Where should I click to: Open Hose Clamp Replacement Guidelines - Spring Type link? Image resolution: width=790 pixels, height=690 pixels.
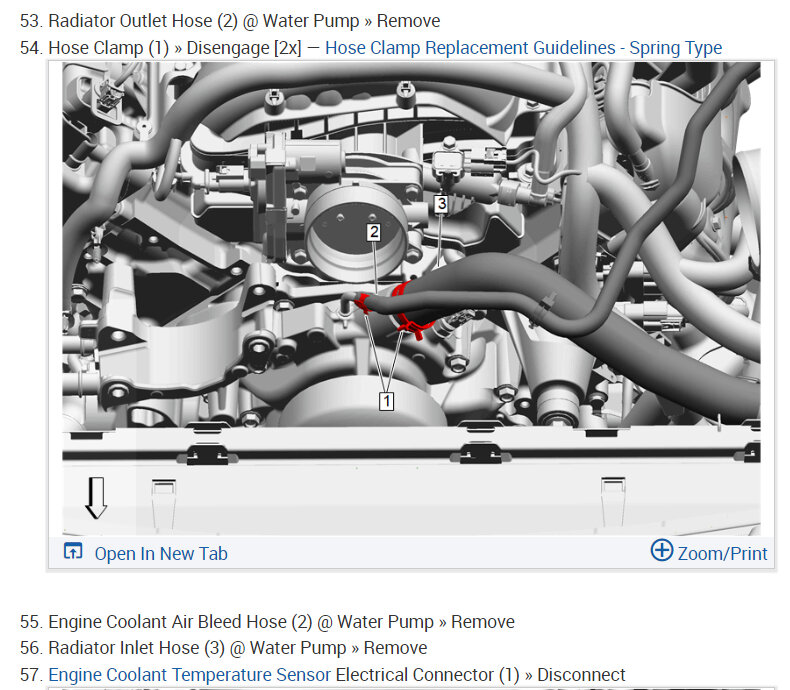(523, 48)
